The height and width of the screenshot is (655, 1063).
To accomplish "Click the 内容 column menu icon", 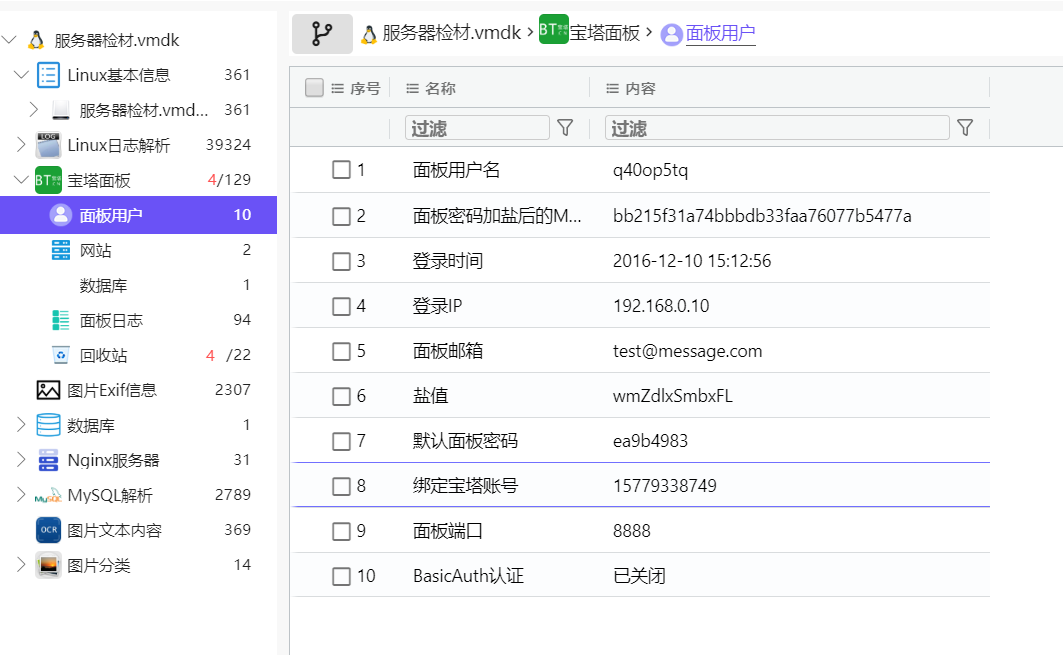I will 612,88.
